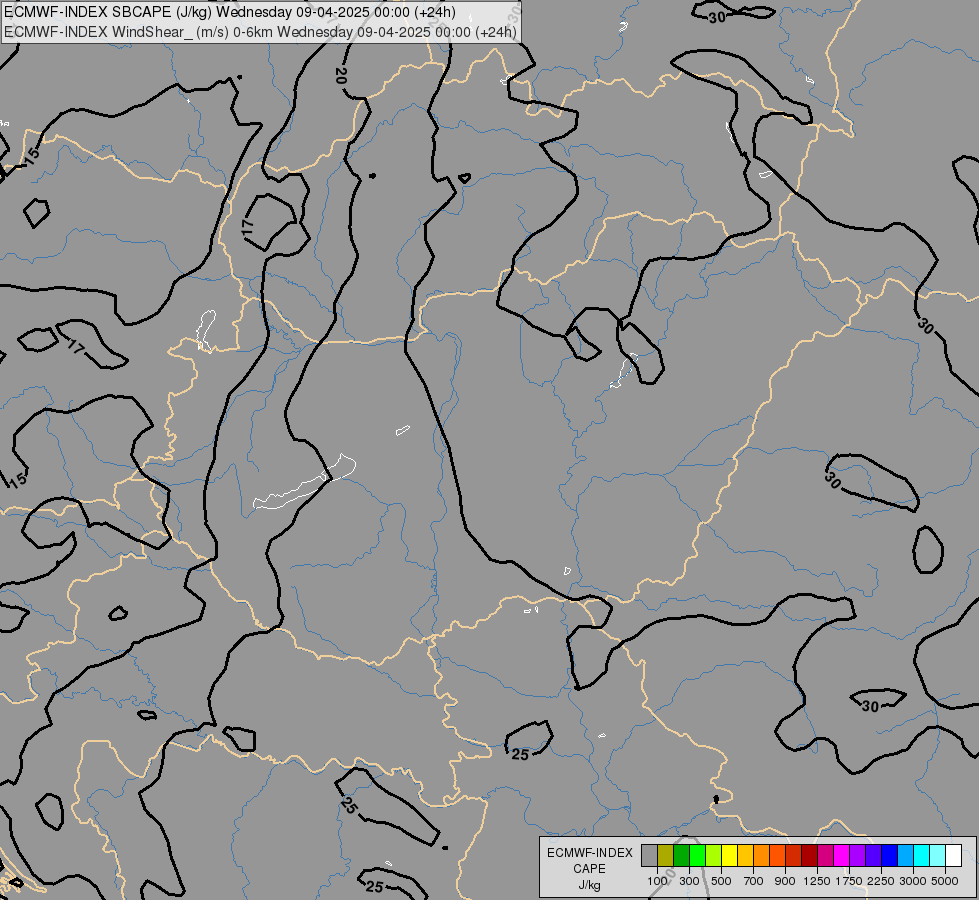Click the orange legend swatch
Viewport: 979px width, 900px height.
click(x=761, y=855)
